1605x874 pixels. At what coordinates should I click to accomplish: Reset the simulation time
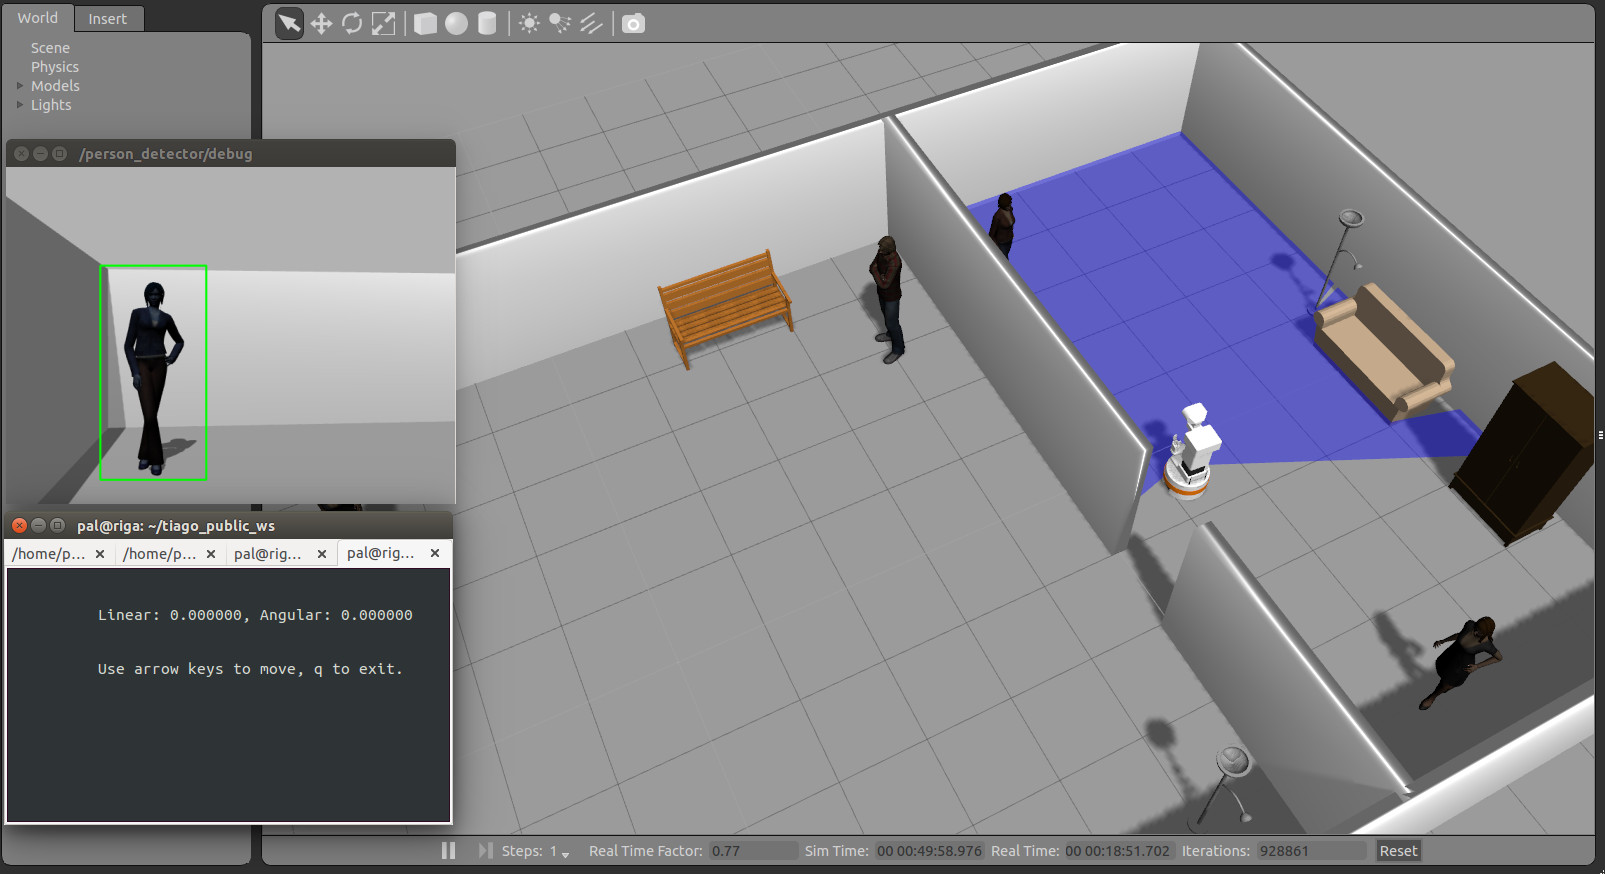tap(1398, 851)
